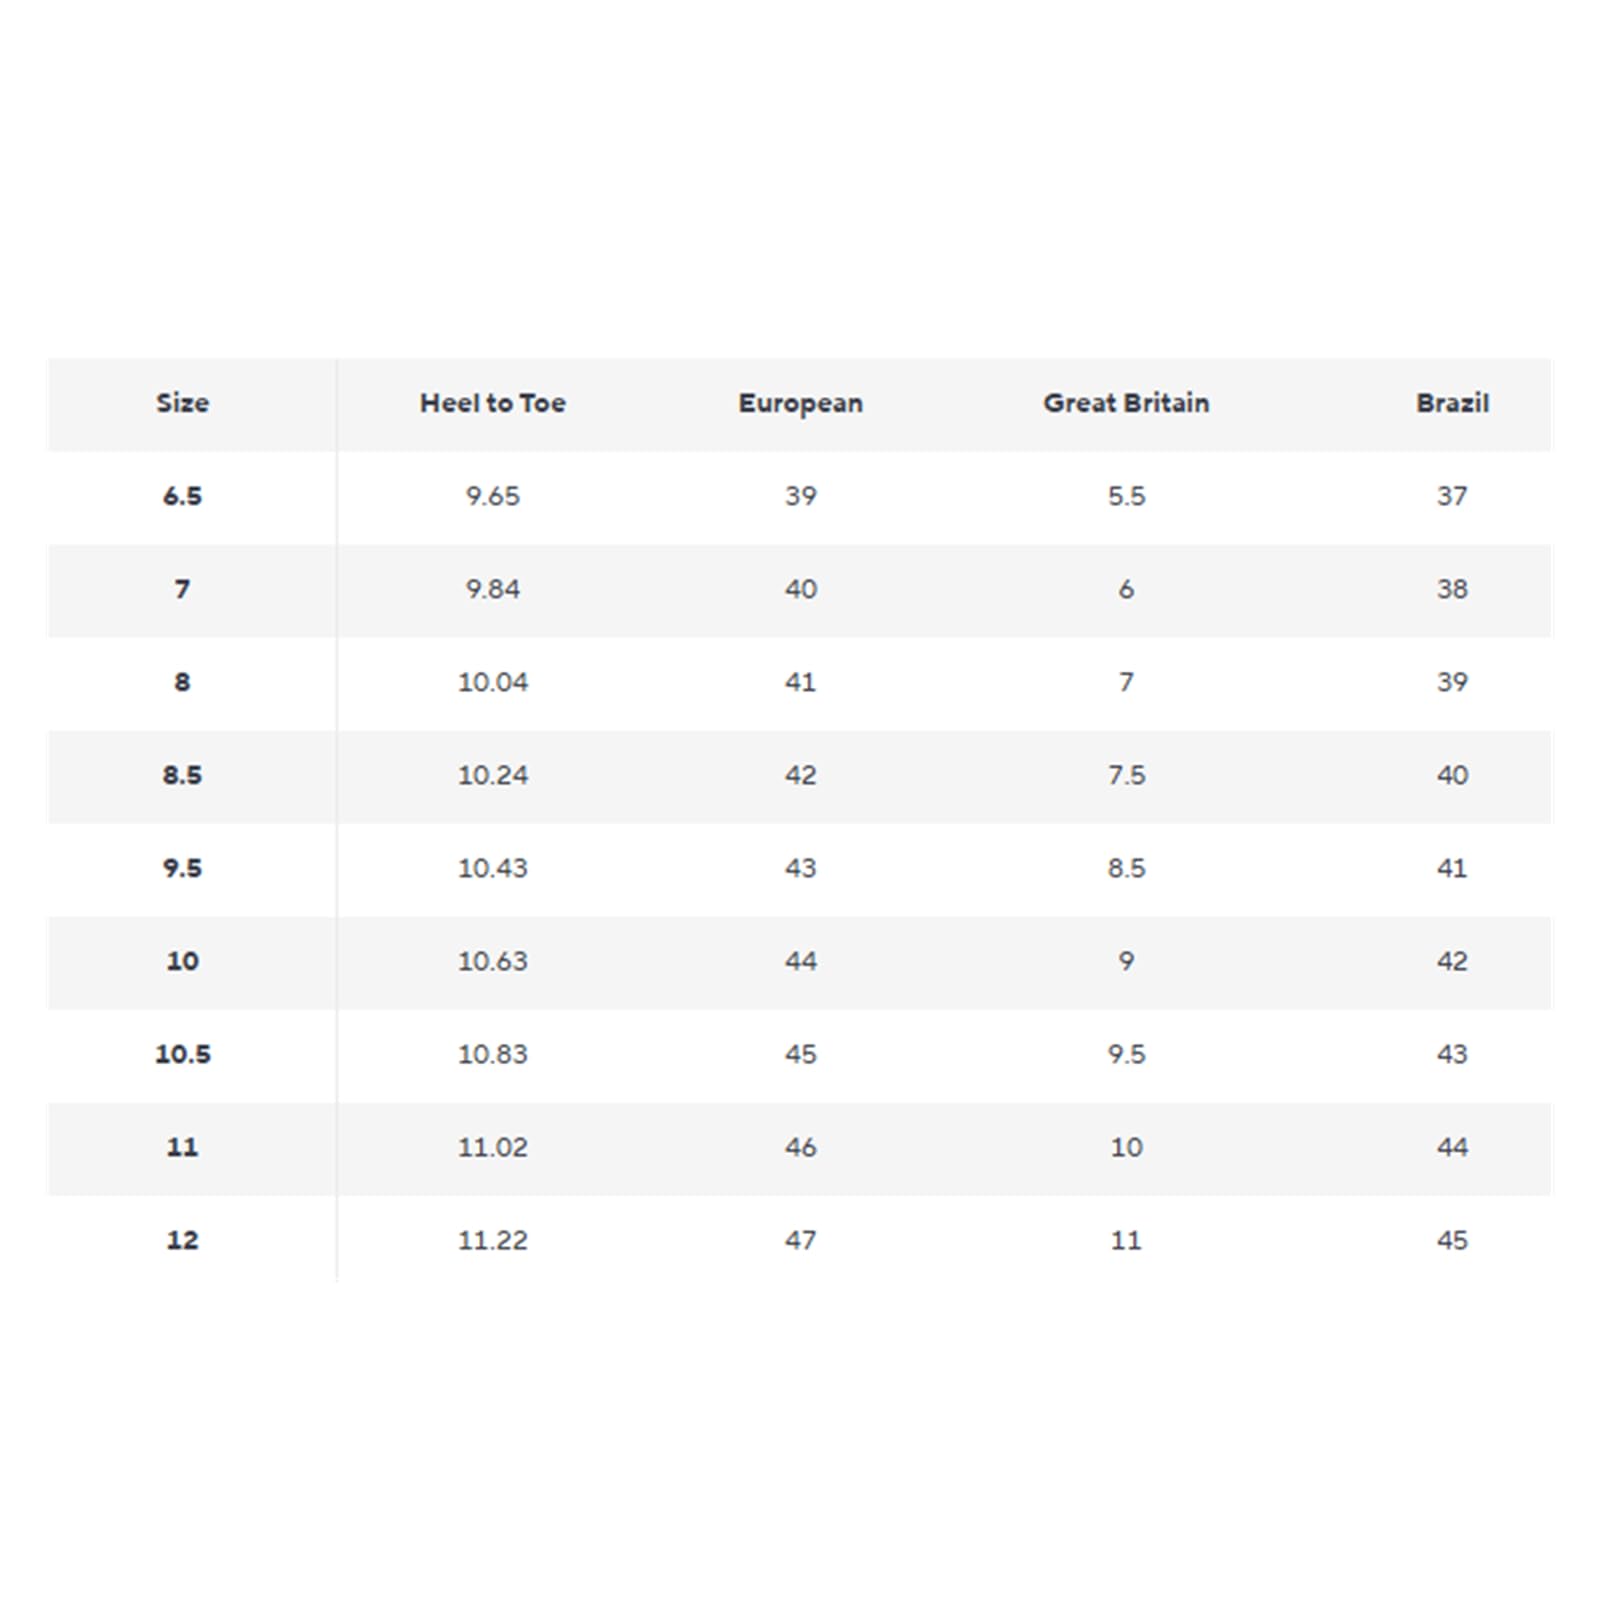Click the Heel to Toe header
Viewport: 1600px width, 1600px height.
[493, 403]
